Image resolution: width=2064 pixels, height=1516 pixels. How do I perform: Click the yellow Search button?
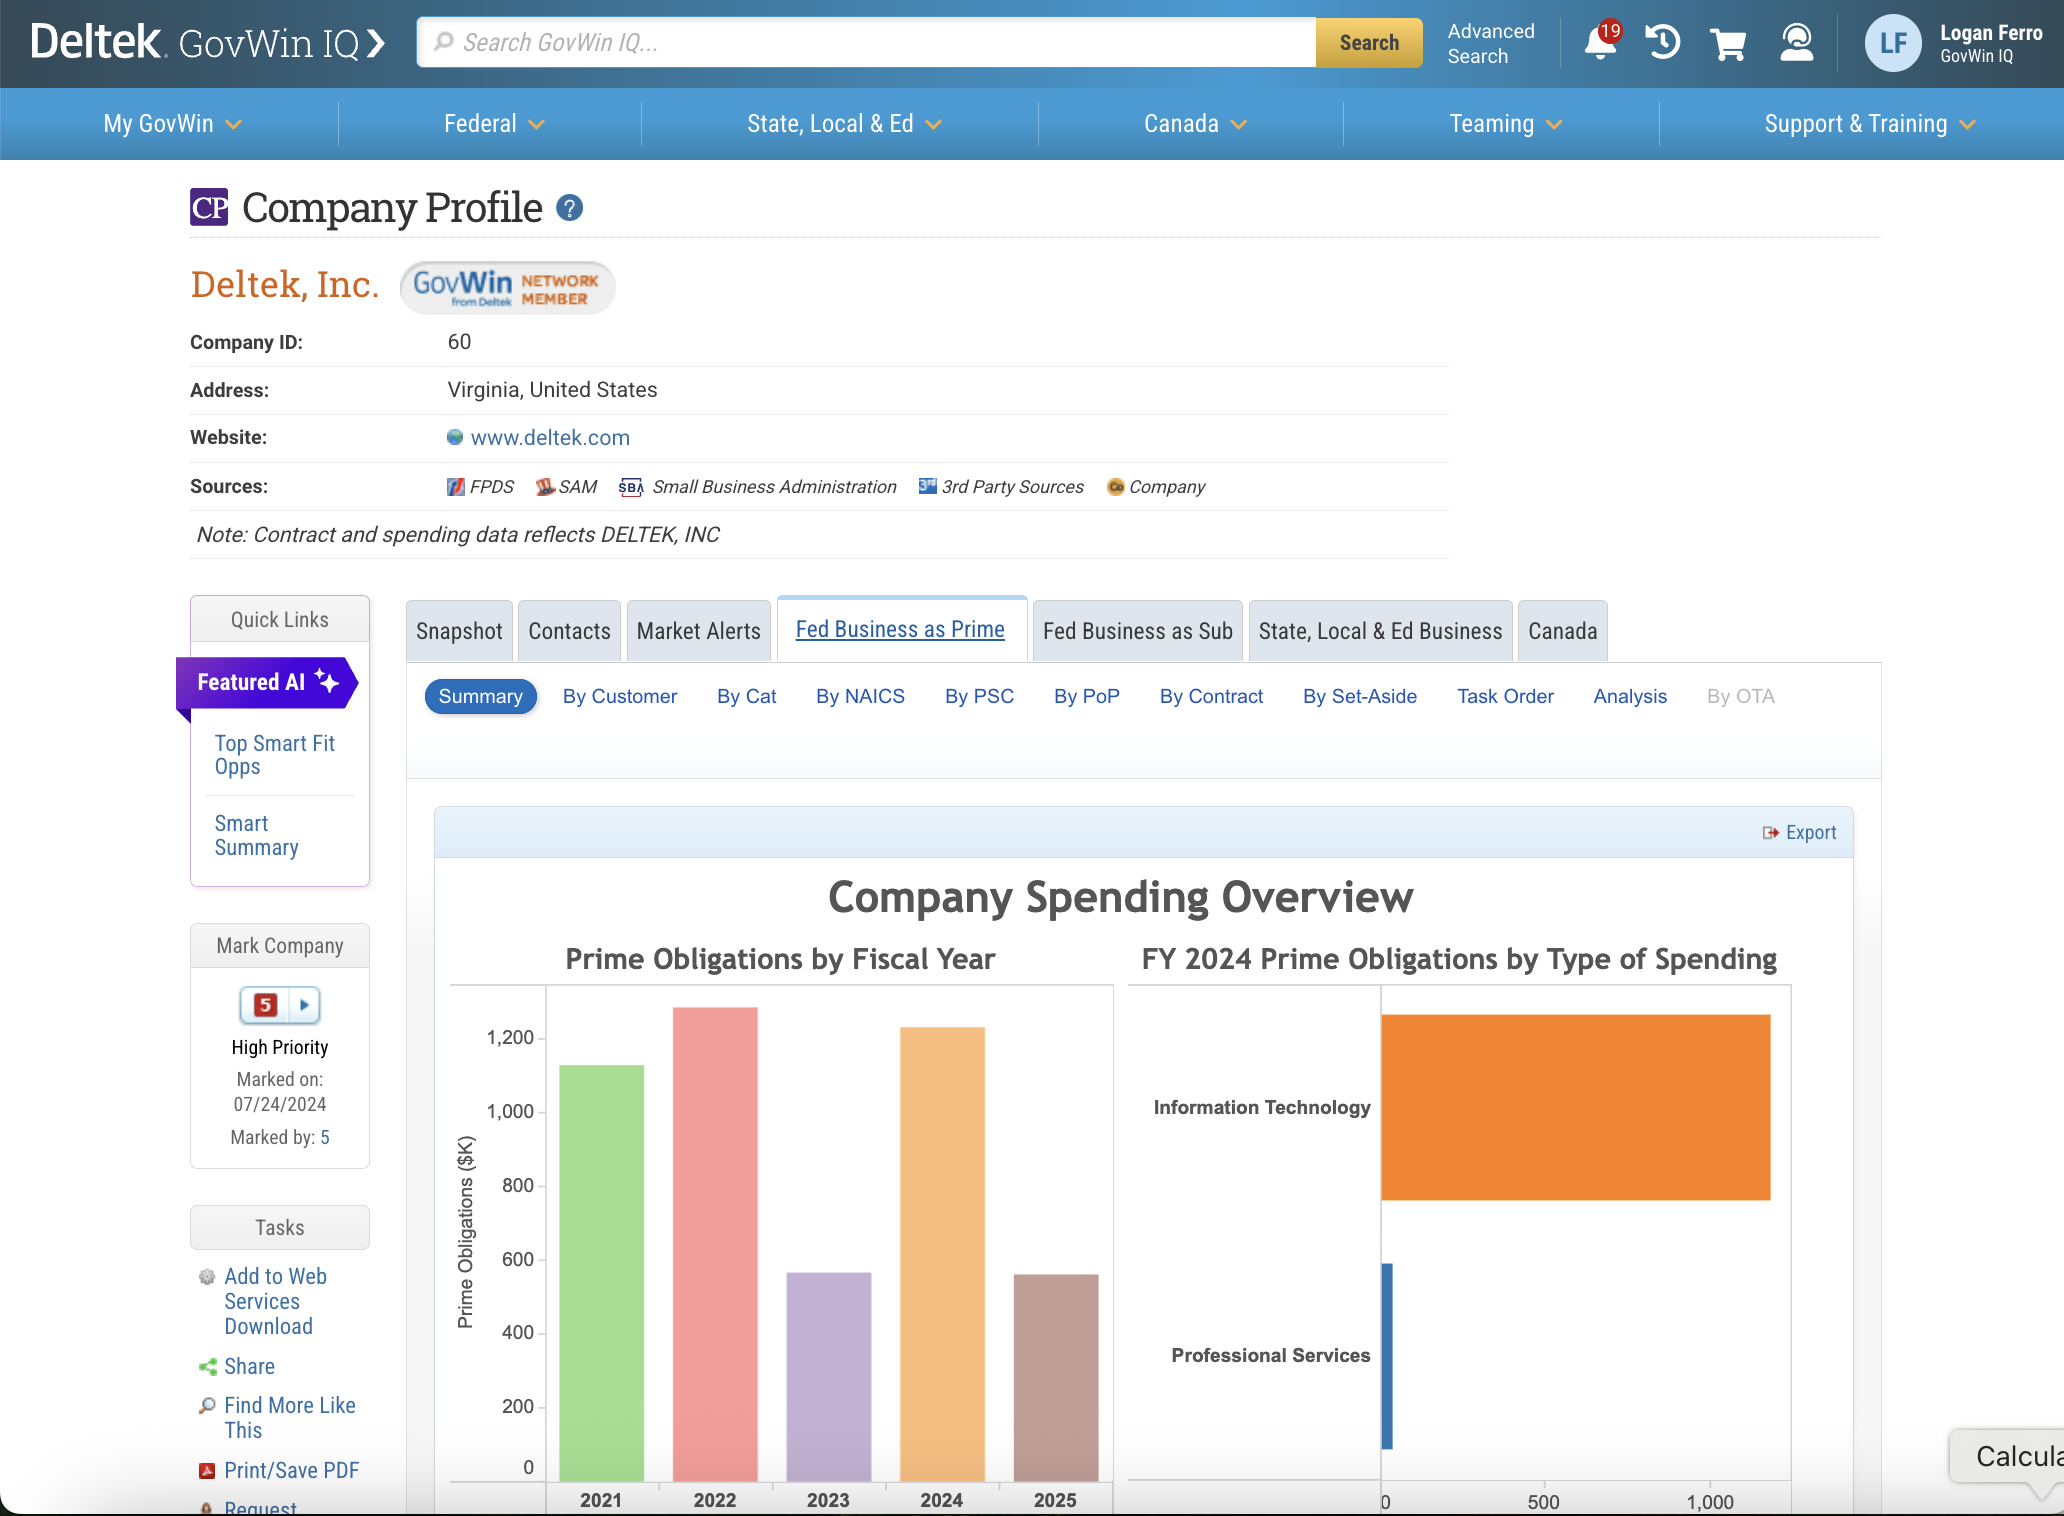1369,42
